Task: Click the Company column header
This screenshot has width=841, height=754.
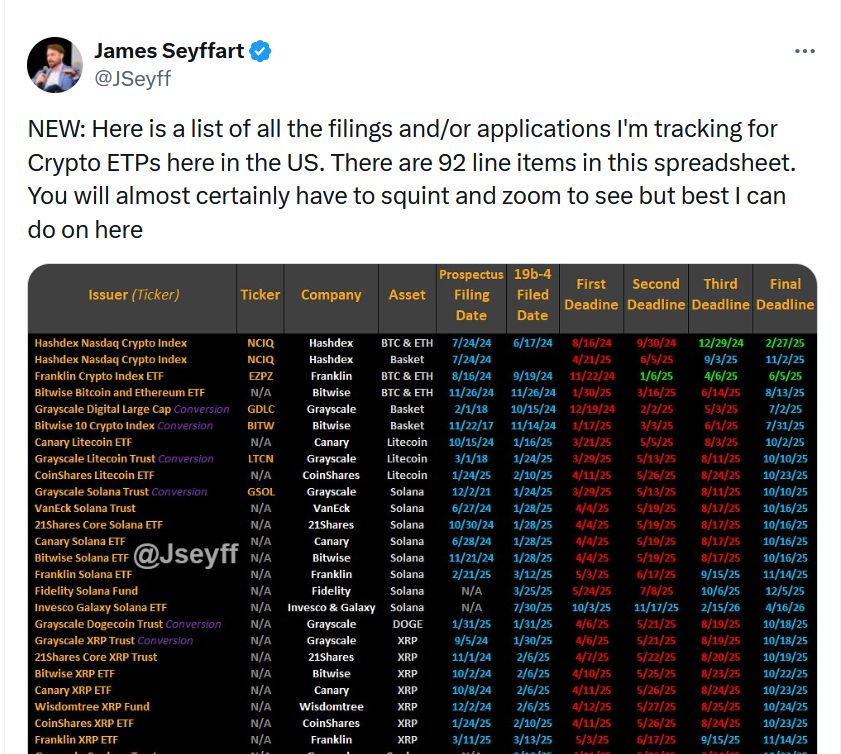Action: (x=331, y=295)
